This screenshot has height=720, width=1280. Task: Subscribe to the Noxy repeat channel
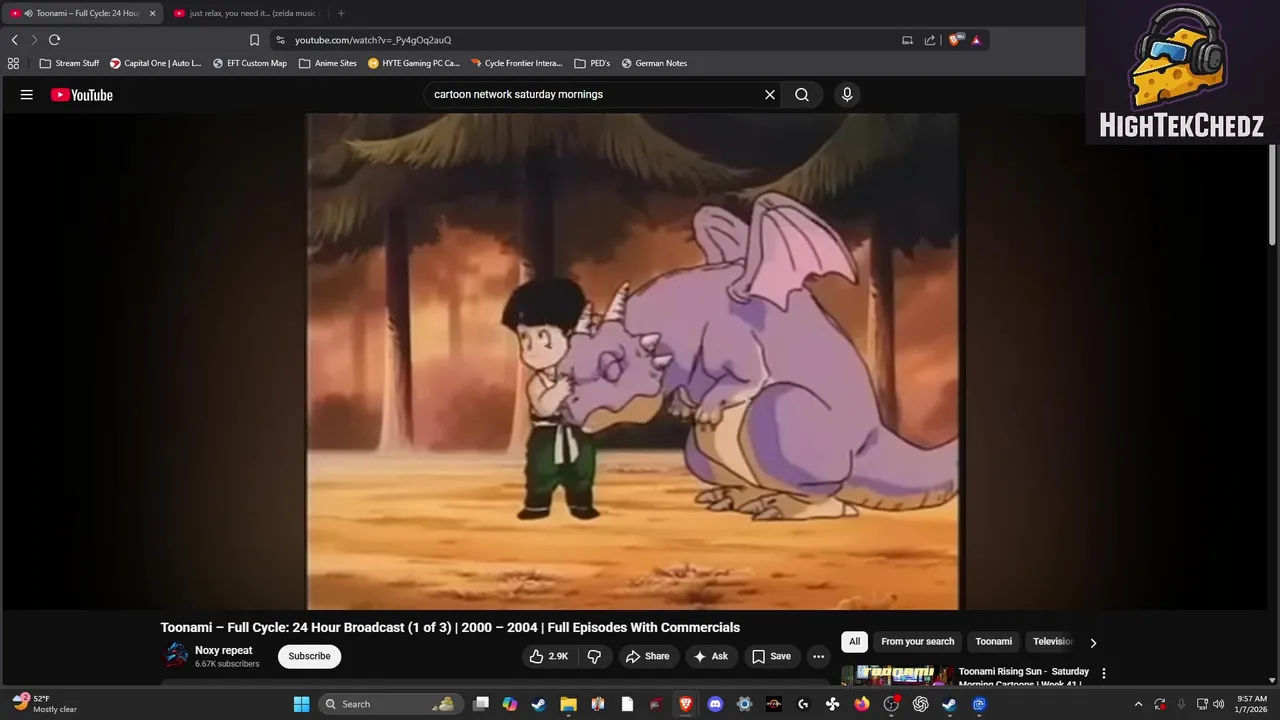tap(309, 656)
